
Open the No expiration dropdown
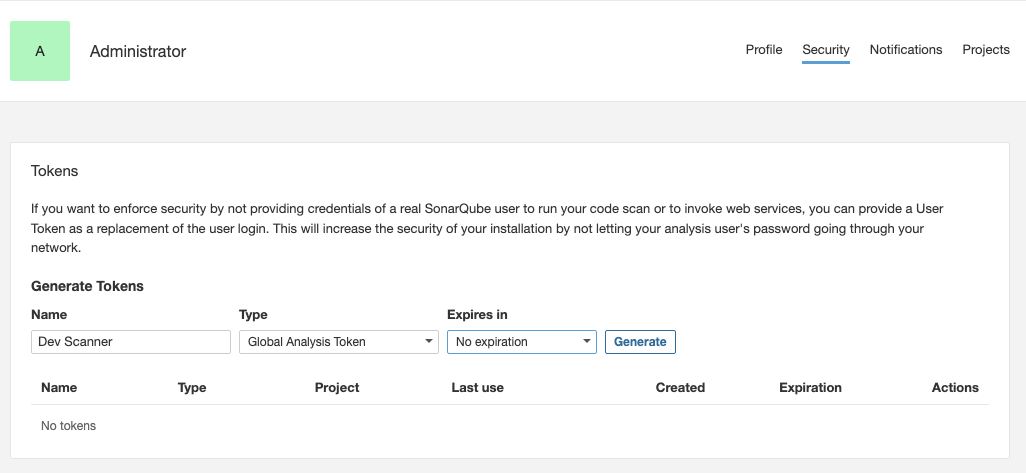(x=521, y=342)
